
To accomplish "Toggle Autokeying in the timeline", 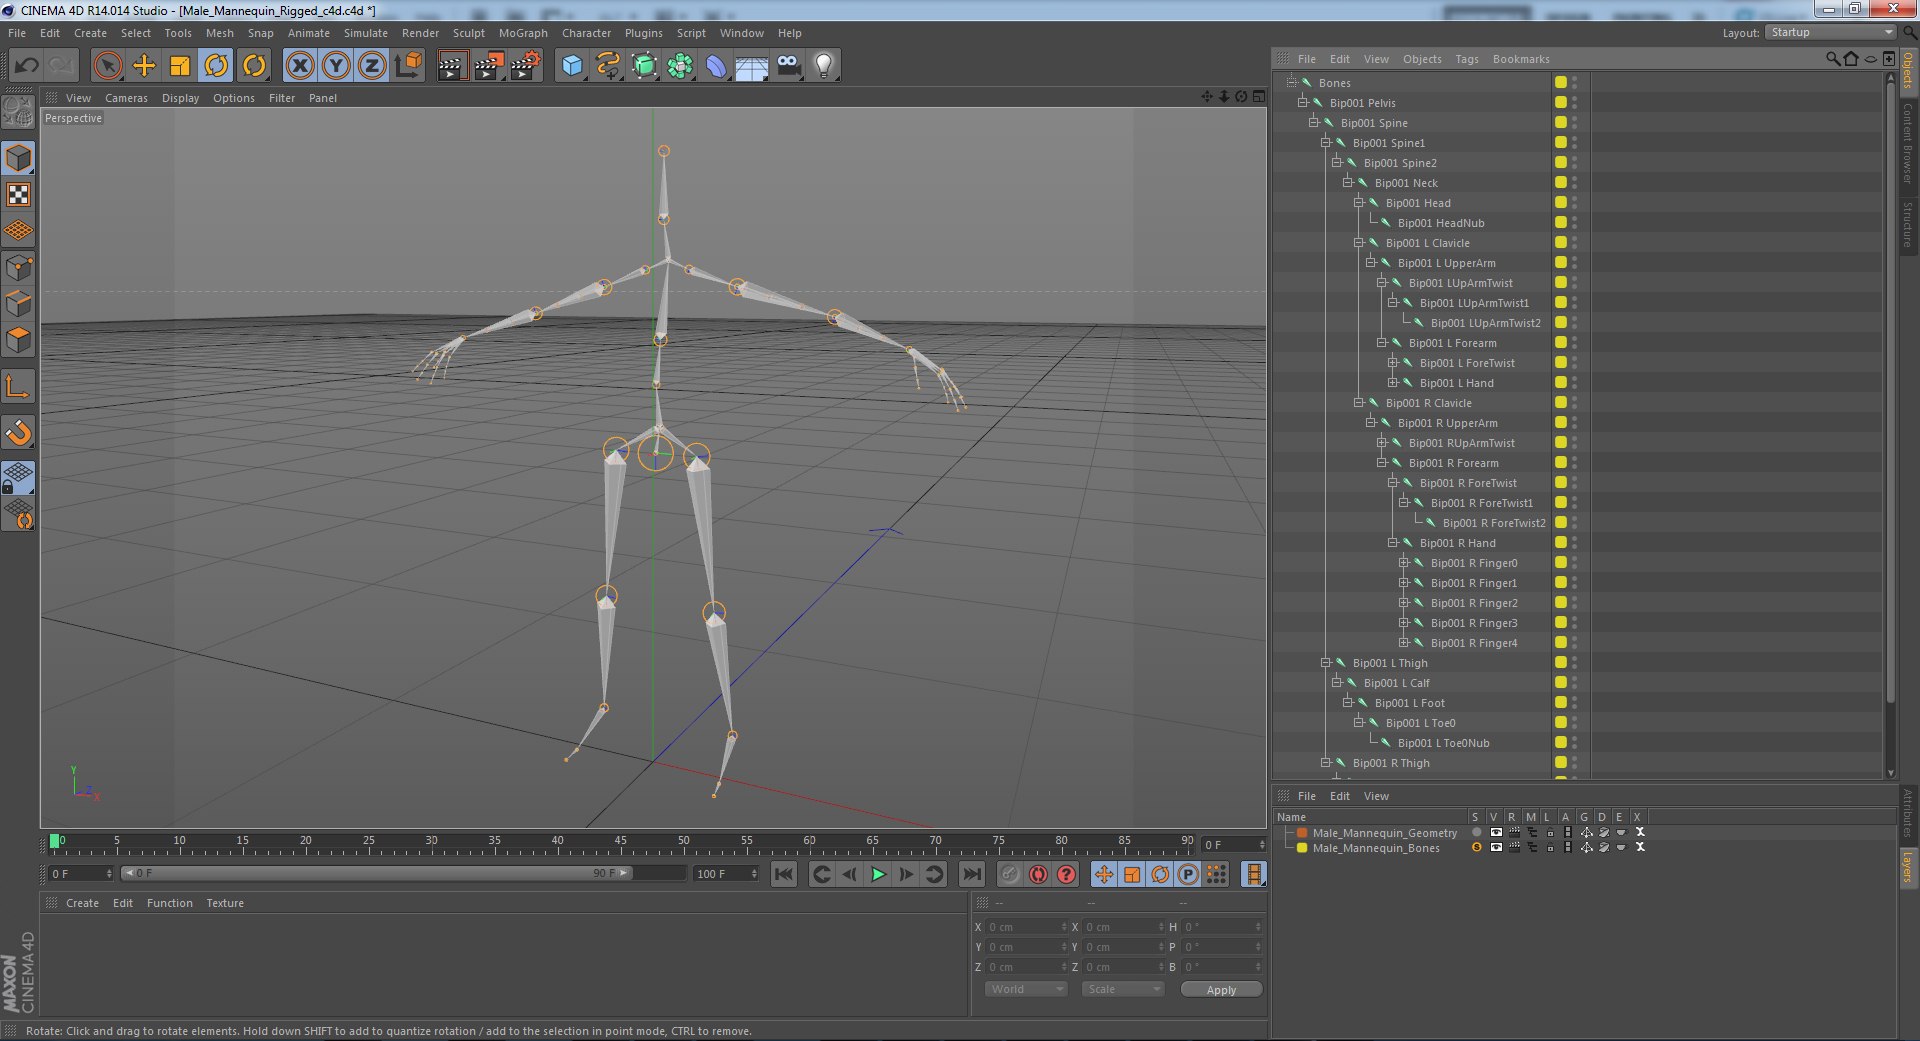I will point(1038,874).
